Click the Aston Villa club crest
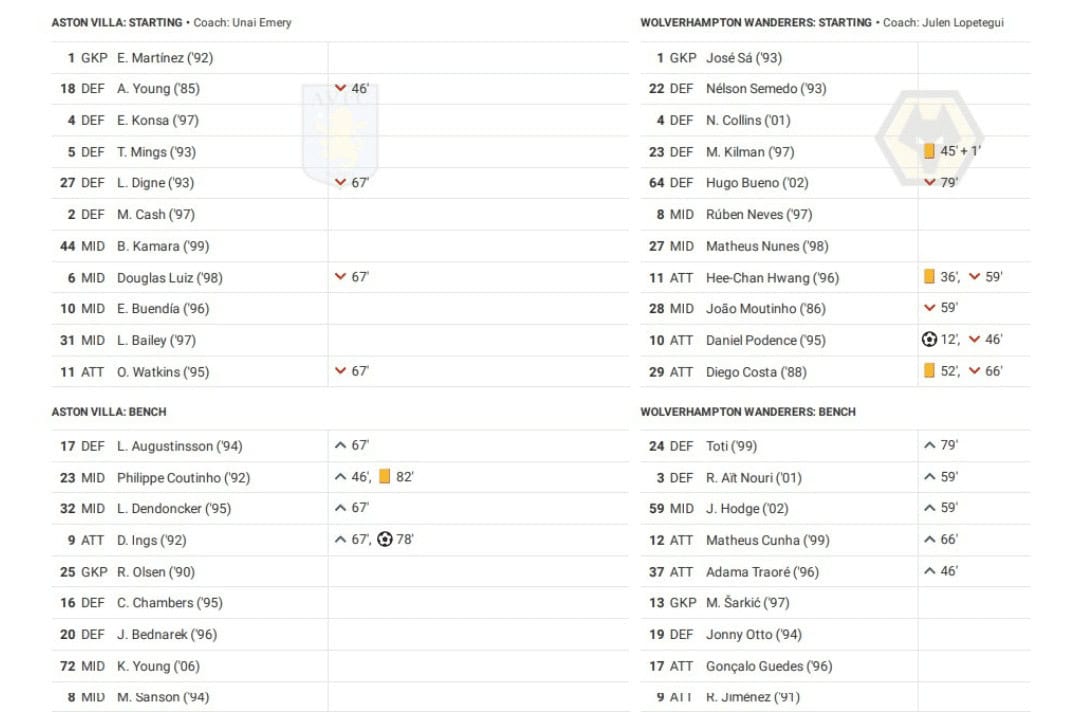Image resolution: width=1068 pixels, height=712 pixels. pyautogui.click(x=340, y=135)
